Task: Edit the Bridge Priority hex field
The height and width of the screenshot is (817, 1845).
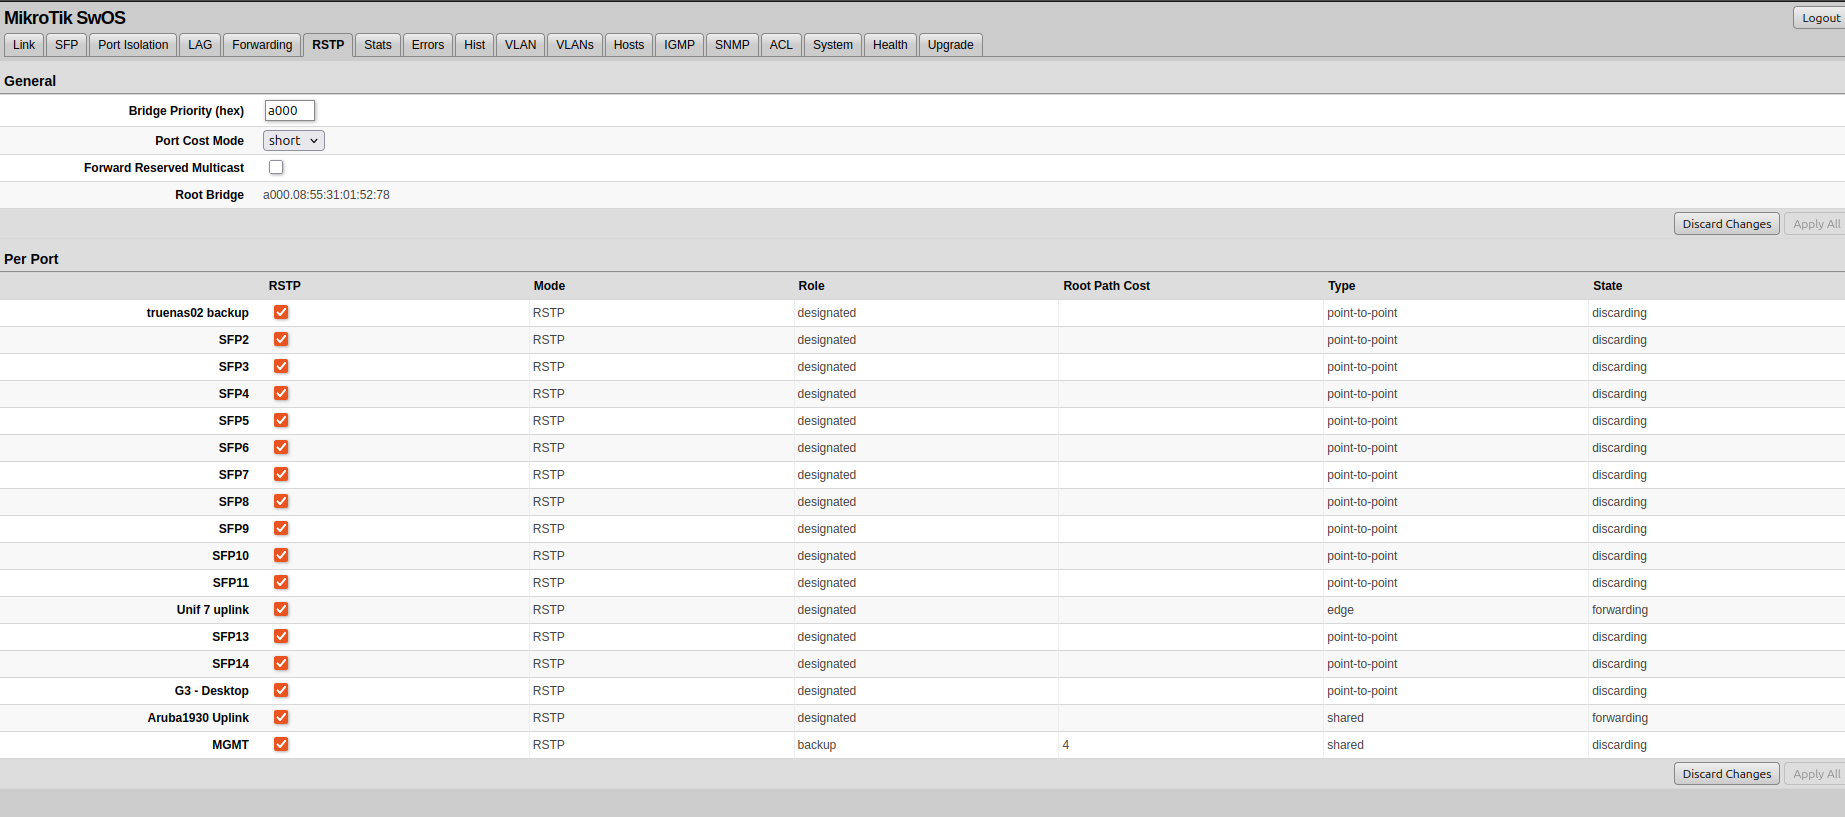Action: point(290,111)
